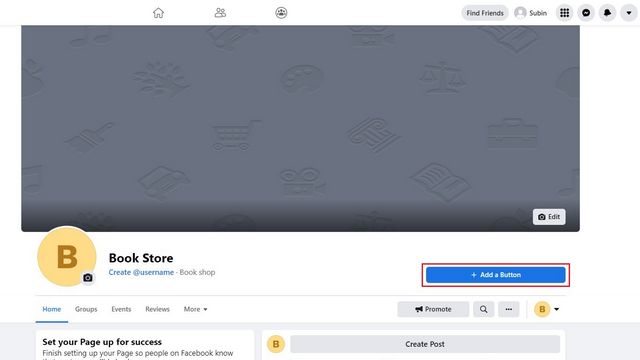Screen dimensions: 640x360
Task: Search the Page using the magnifier icon
Action: coord(484,309)
